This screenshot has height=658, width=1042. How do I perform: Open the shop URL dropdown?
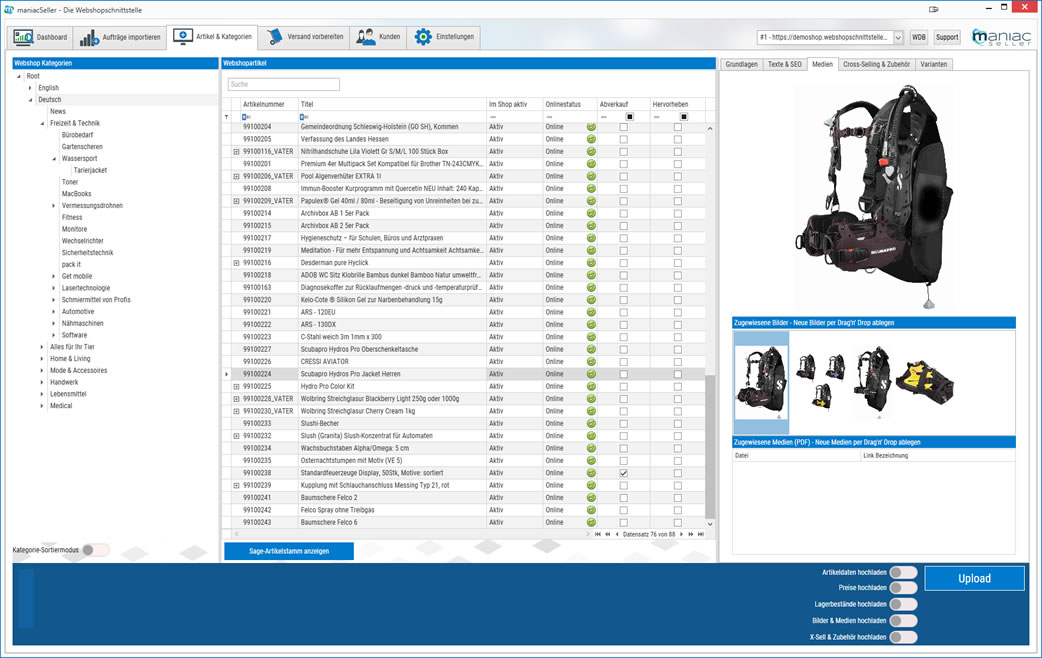(898, 38)
